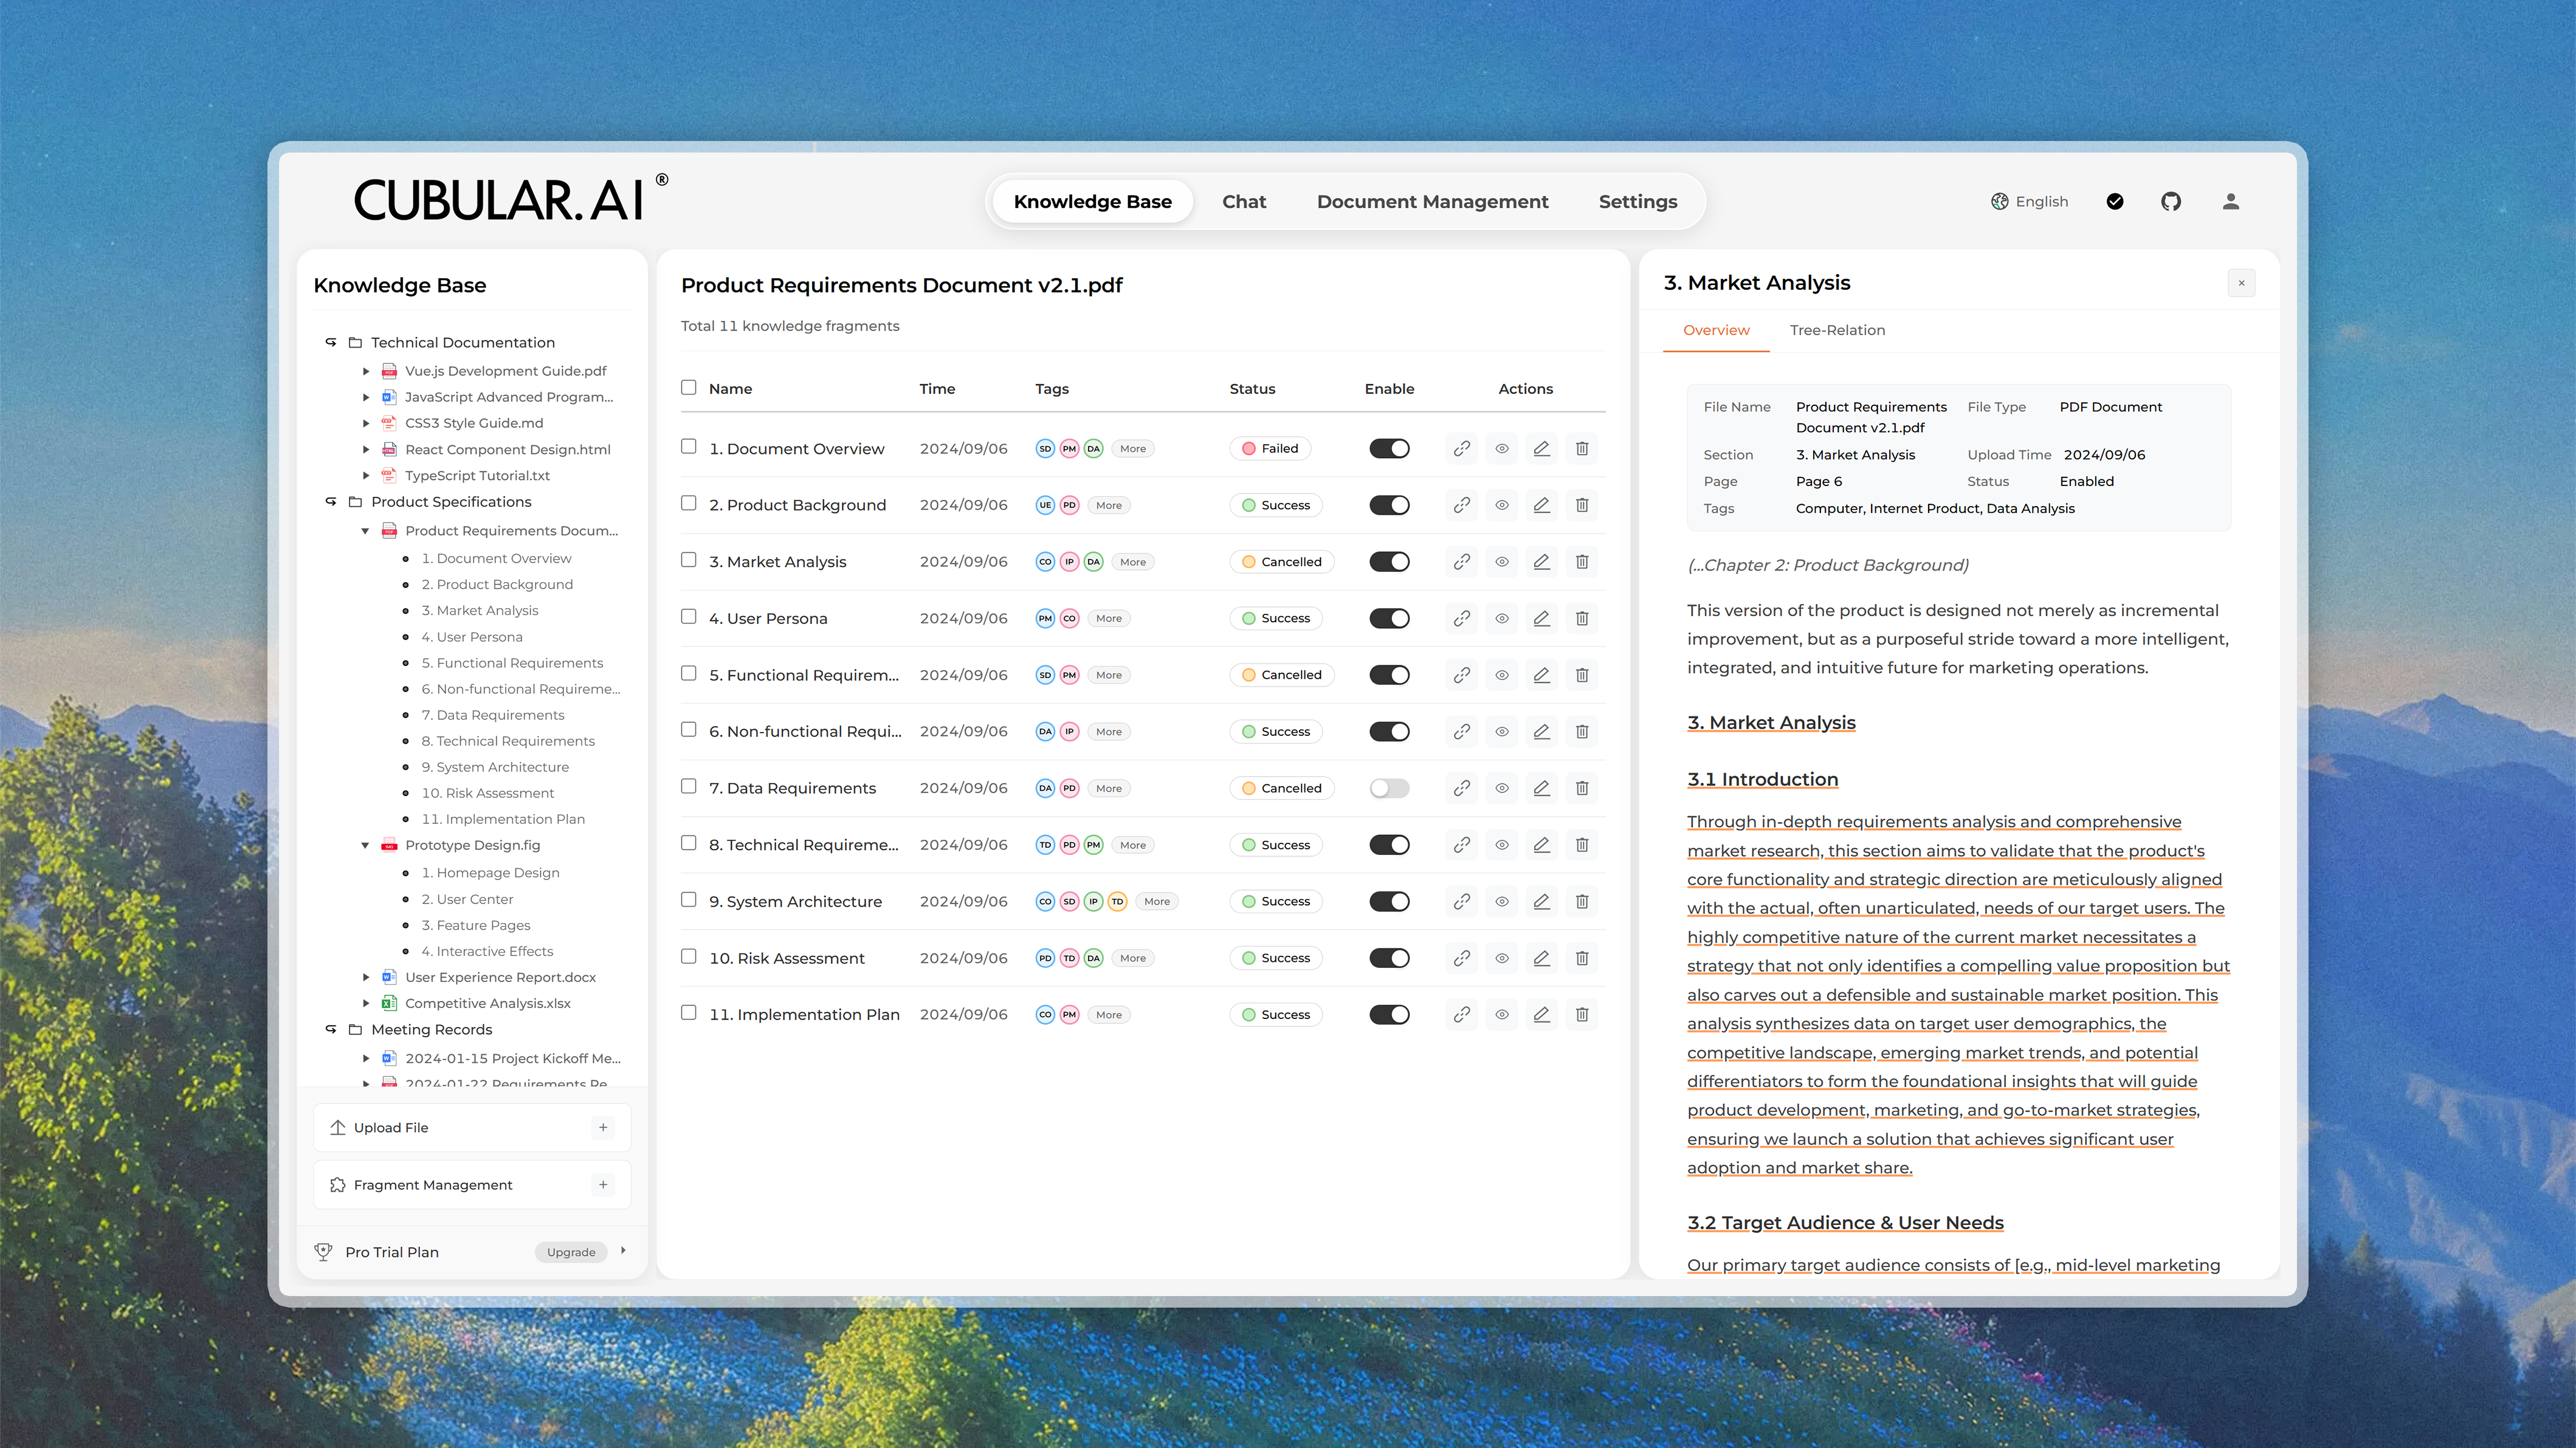
Task: Click the Upgrade button
Action: tap(570, 1252)
